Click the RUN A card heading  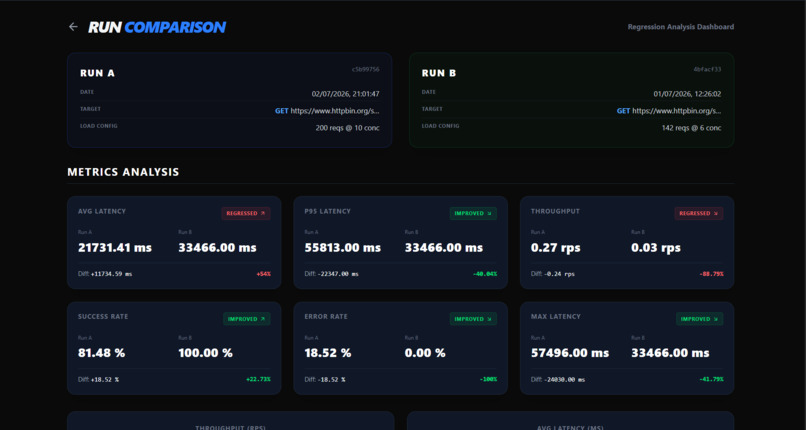97,73
